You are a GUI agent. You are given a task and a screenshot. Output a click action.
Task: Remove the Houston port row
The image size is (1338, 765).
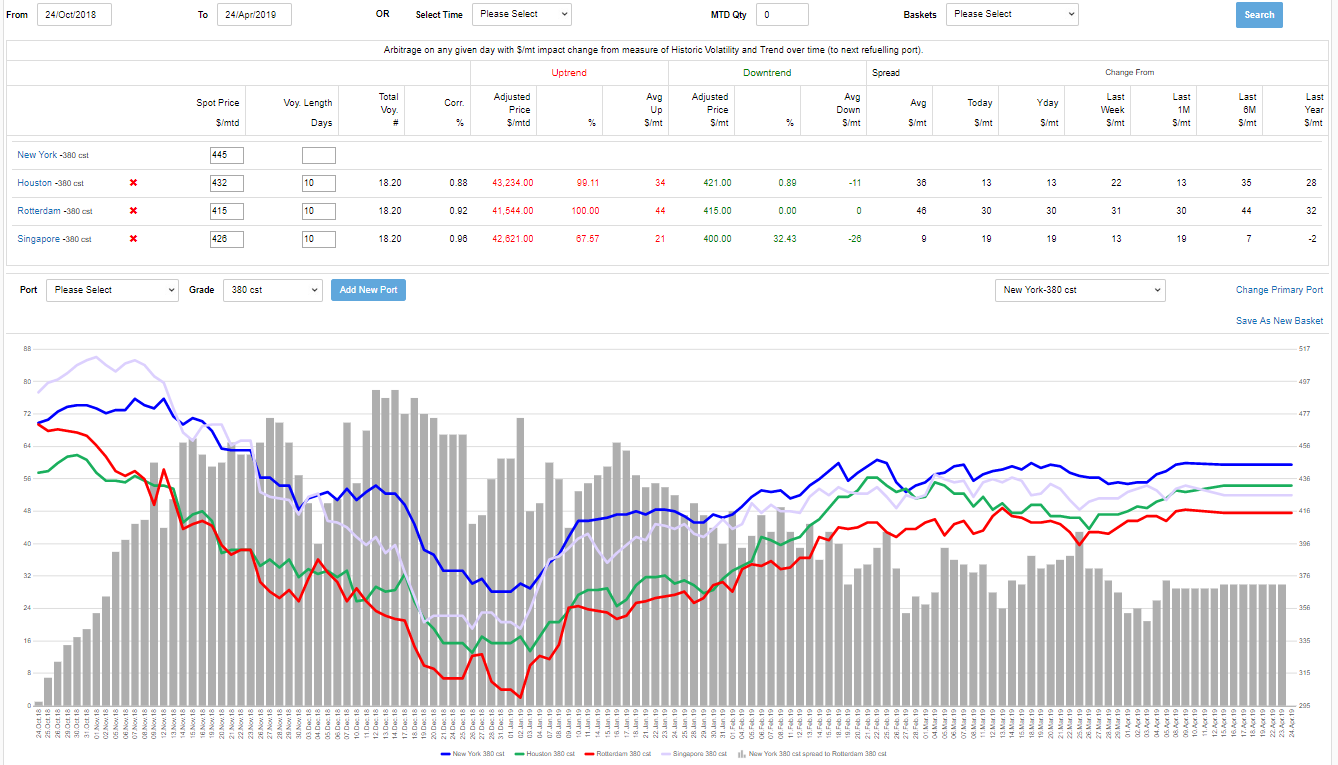[133, 183]
